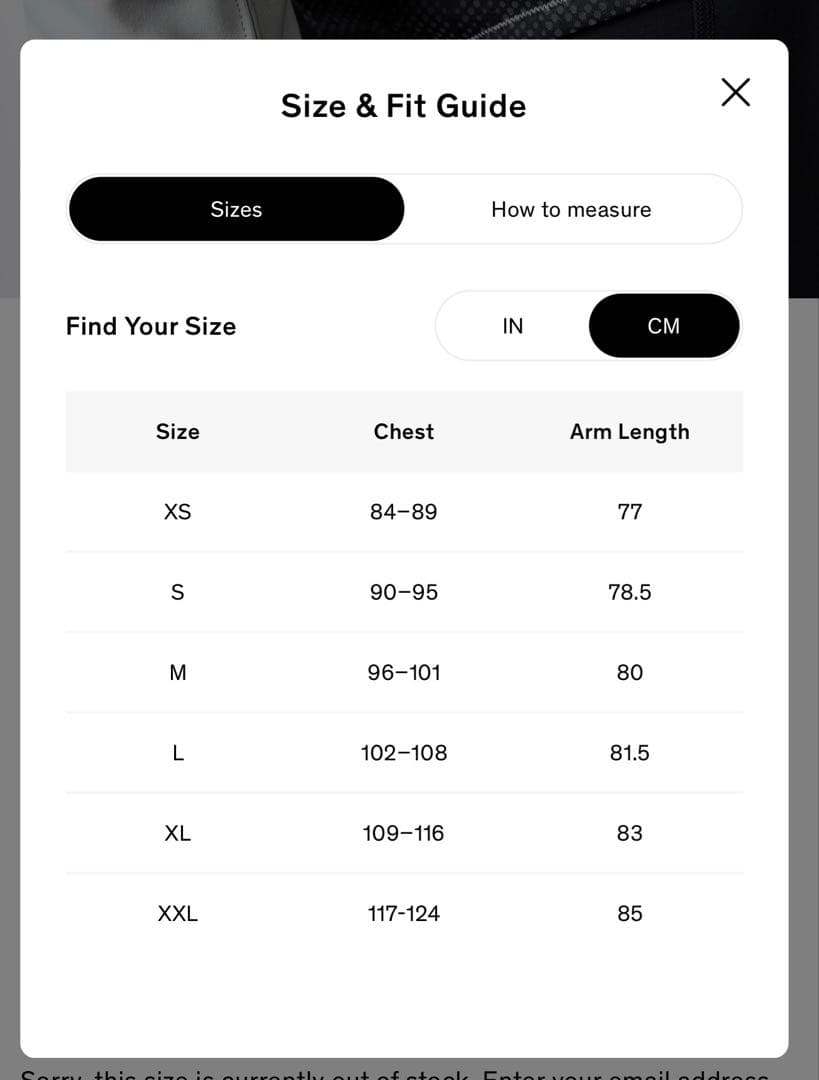
Task: Click the 78.5 arm length value
Action: coord(629,592)
